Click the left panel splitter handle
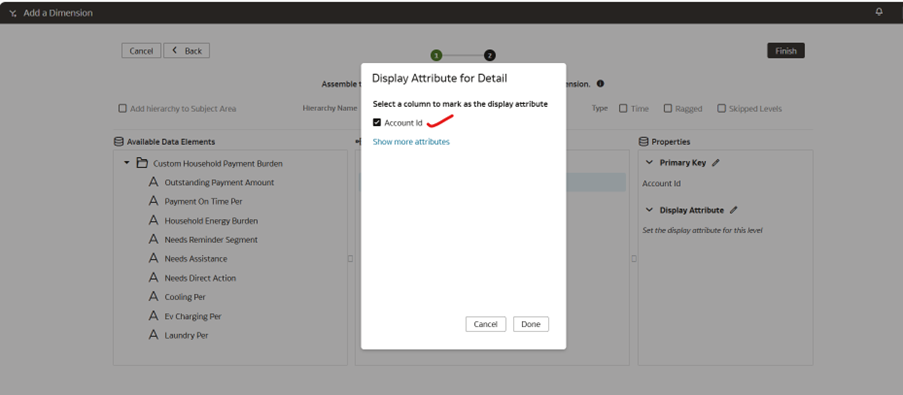Screen dimensions: 903x395 pyautogui.click(x=350, y=259)
